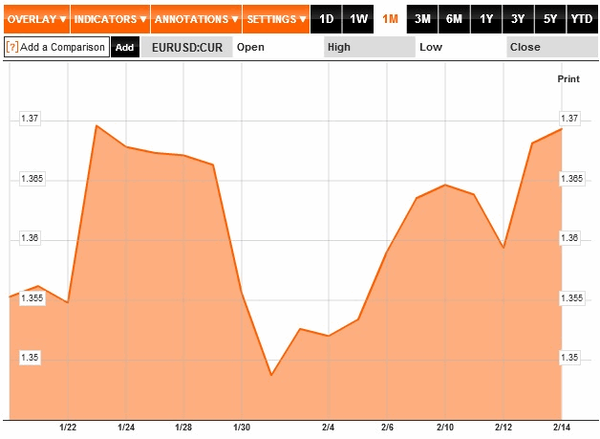Click the left 1.365 axis label
The width and height of the screenshot is (600, 439).
[32, 179]
